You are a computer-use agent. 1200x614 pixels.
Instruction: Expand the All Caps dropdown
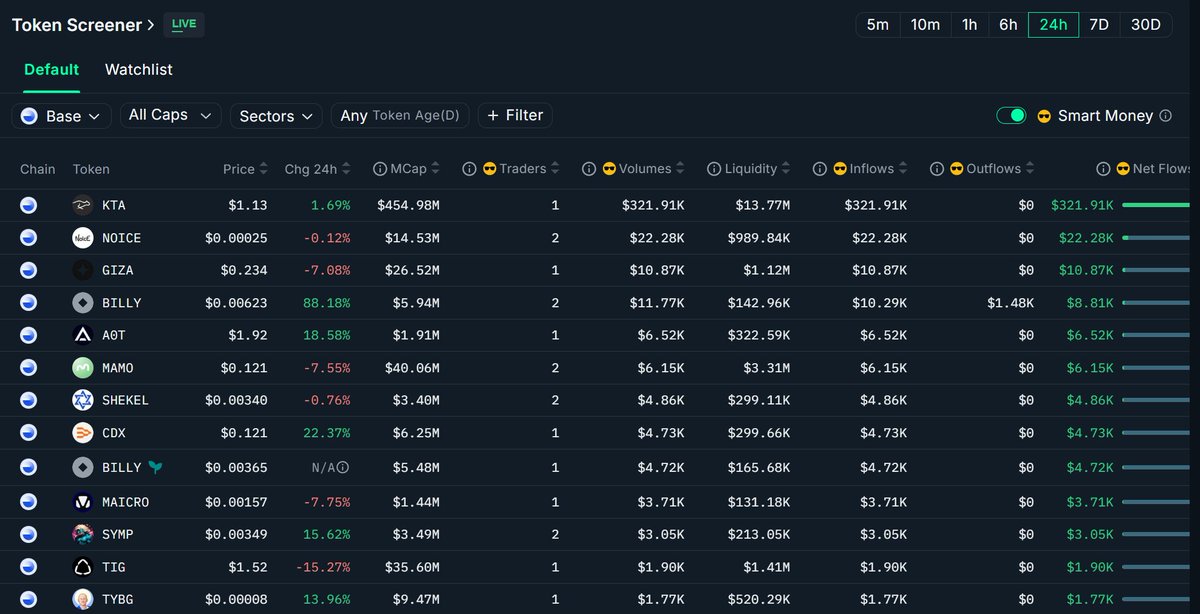click(170, 116)
